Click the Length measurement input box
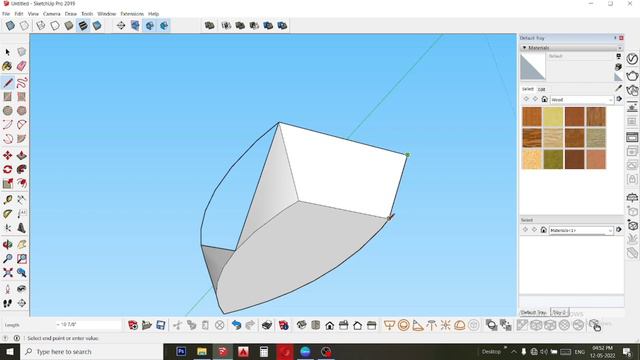640x360 pixels. click(x=88, y=325)
